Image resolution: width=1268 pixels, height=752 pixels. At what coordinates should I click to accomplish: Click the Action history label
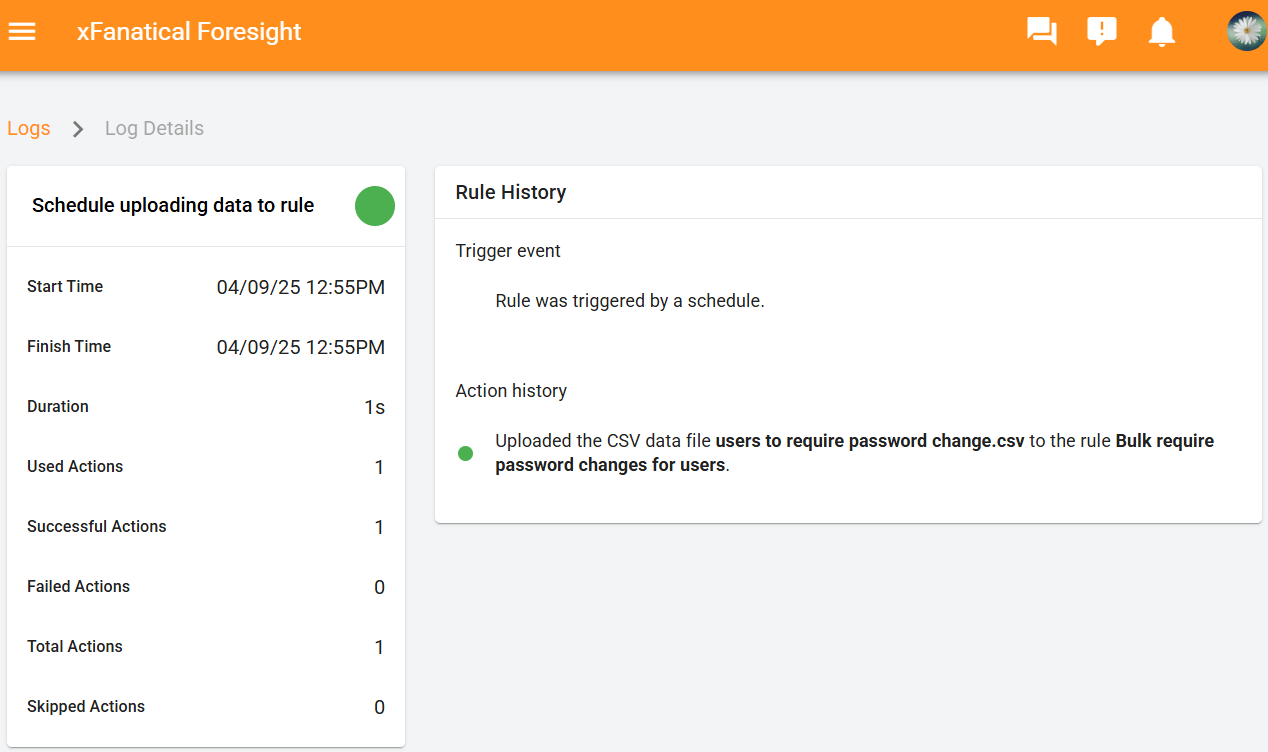(511, 391)
